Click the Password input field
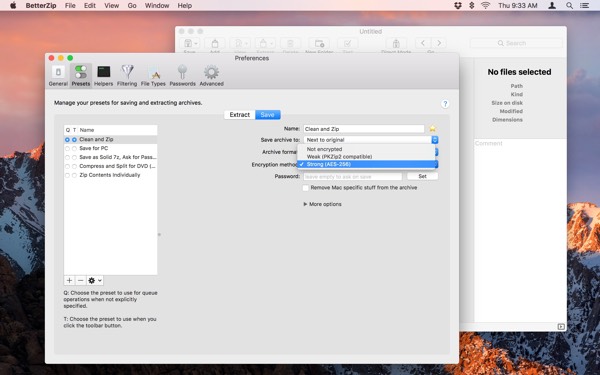This screenshot has width=600, height=375. (353, 176)
